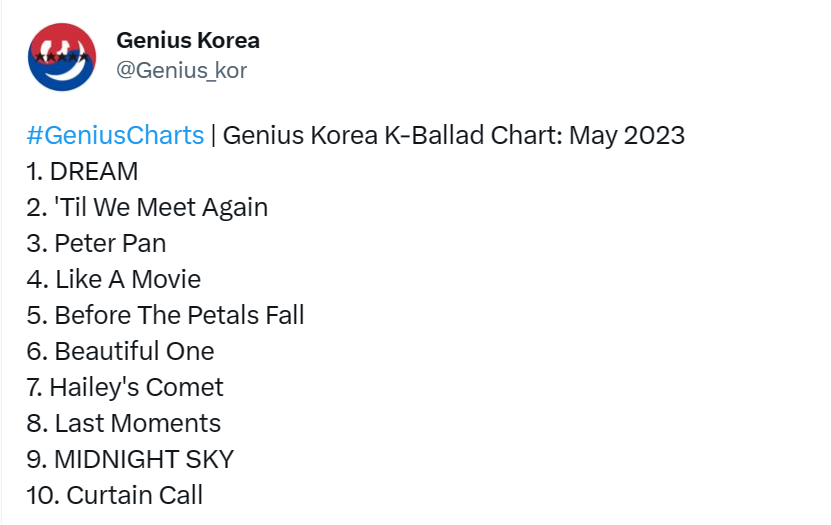Select the MIDNIGHT SKY entry

pos(130,459)
